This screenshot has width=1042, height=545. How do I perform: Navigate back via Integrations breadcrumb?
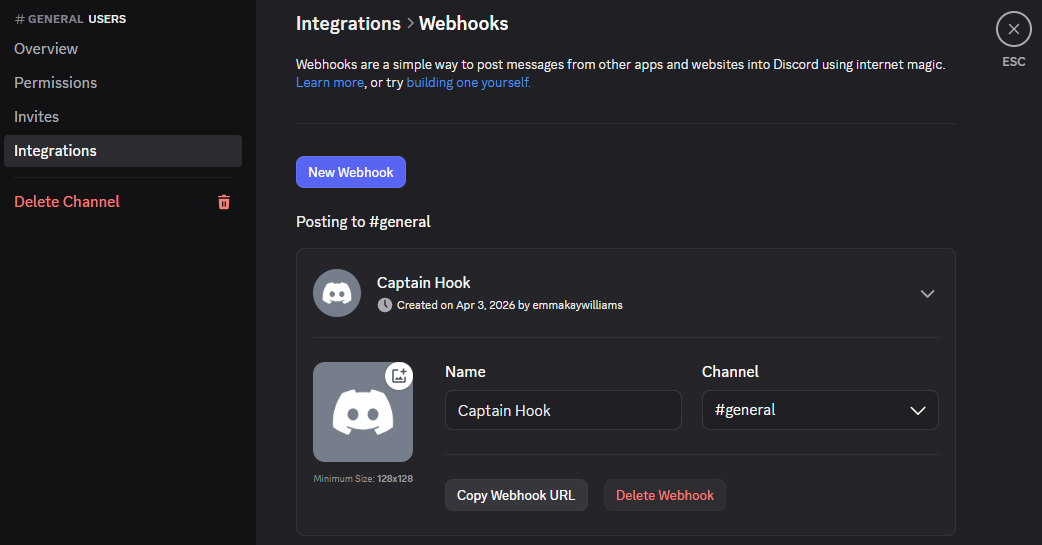348,23
